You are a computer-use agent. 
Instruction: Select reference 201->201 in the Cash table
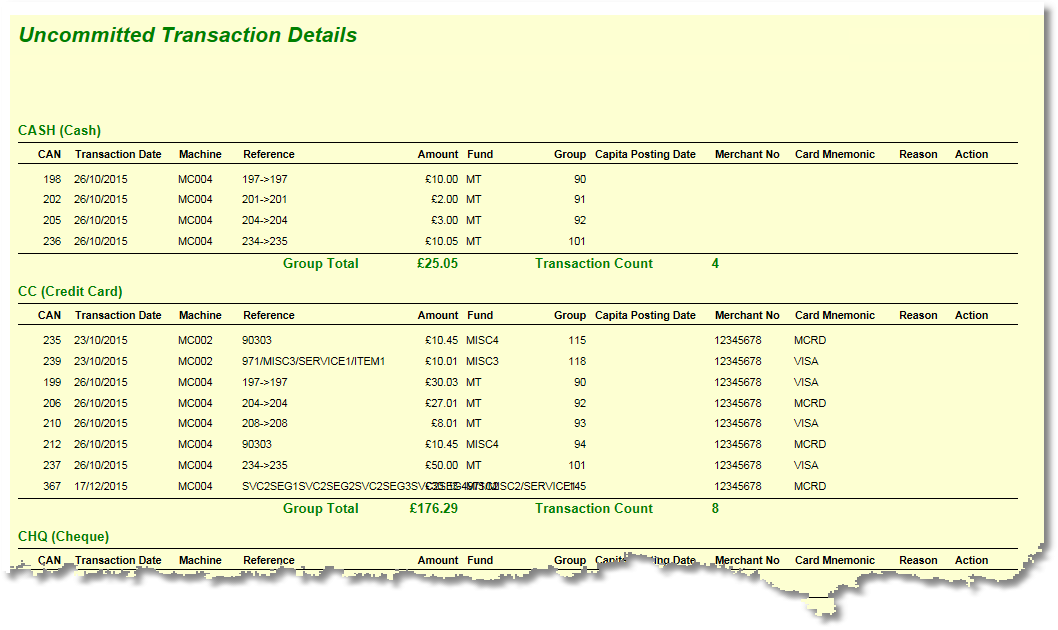point(265,200)
